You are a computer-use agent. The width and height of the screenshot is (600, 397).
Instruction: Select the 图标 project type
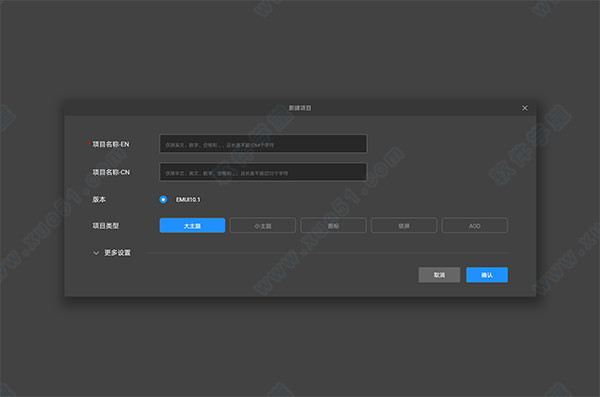[333, 225]
